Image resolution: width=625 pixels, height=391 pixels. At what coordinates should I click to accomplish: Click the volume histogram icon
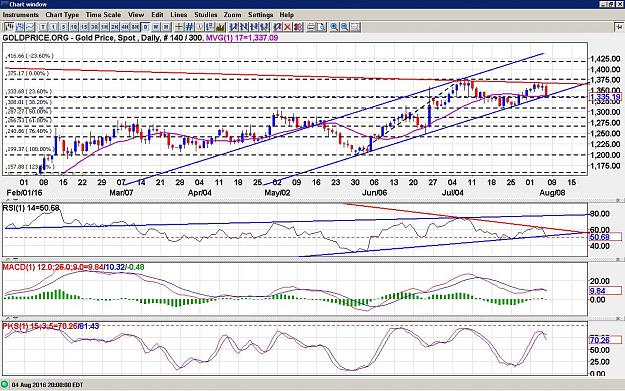(x=220, y=27)
